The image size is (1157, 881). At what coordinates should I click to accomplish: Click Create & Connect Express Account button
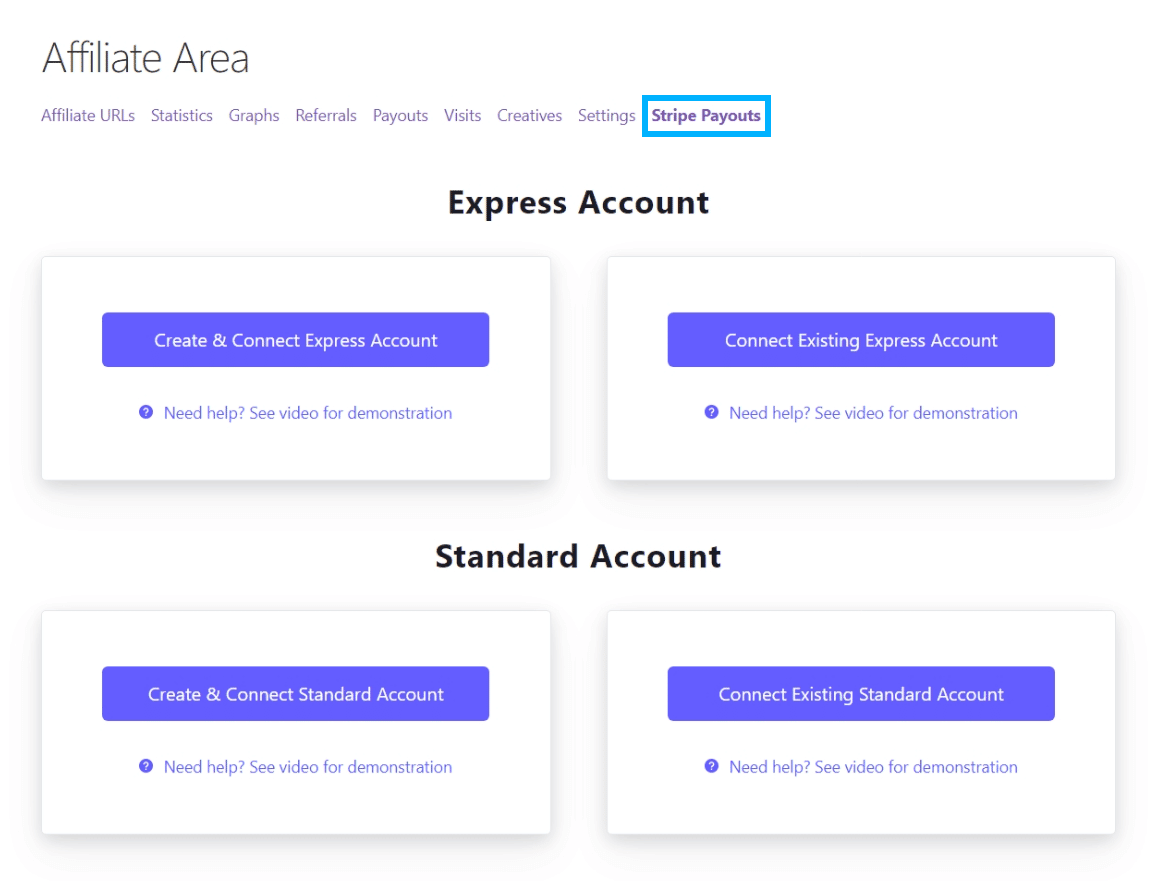coord(295,339)
